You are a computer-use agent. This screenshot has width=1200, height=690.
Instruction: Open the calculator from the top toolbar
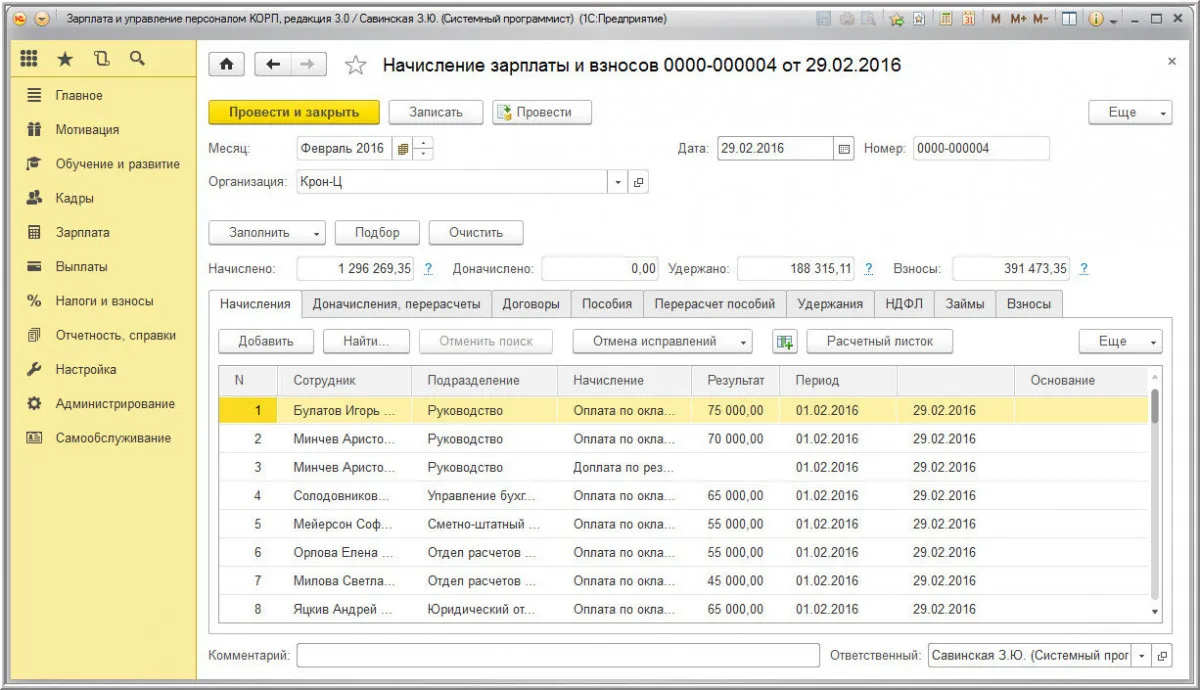[x=945, y=17]
